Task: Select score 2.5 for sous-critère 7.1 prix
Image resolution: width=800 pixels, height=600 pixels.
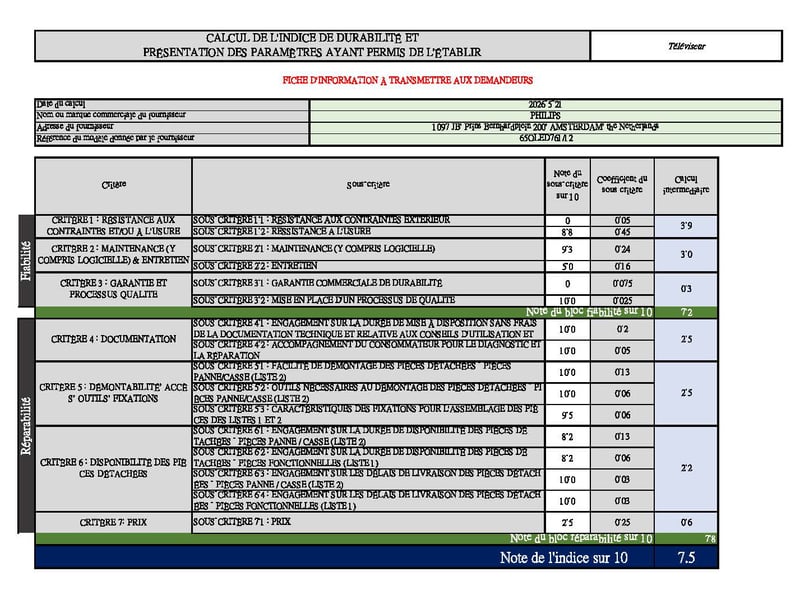Action: click(x=567, y=523)
